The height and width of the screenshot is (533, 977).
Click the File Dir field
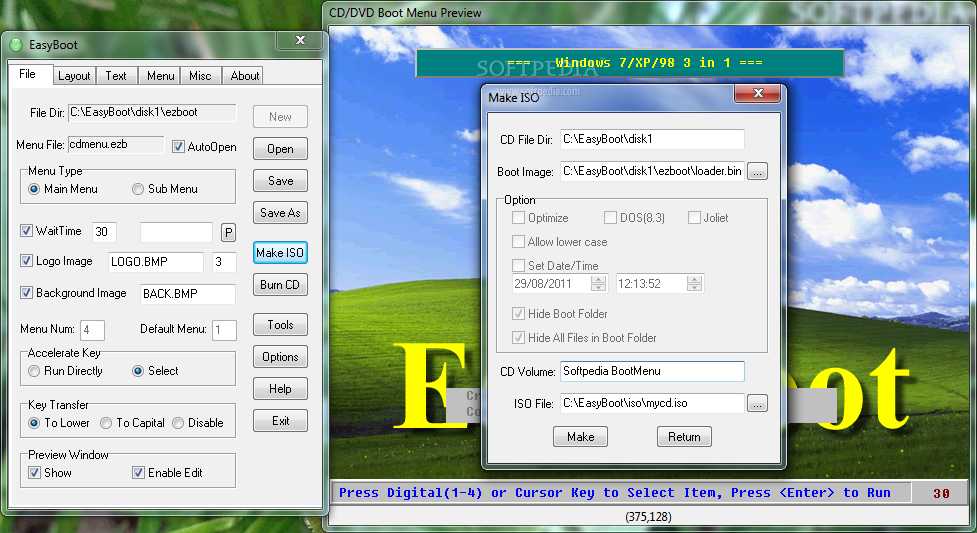[152, 113]
